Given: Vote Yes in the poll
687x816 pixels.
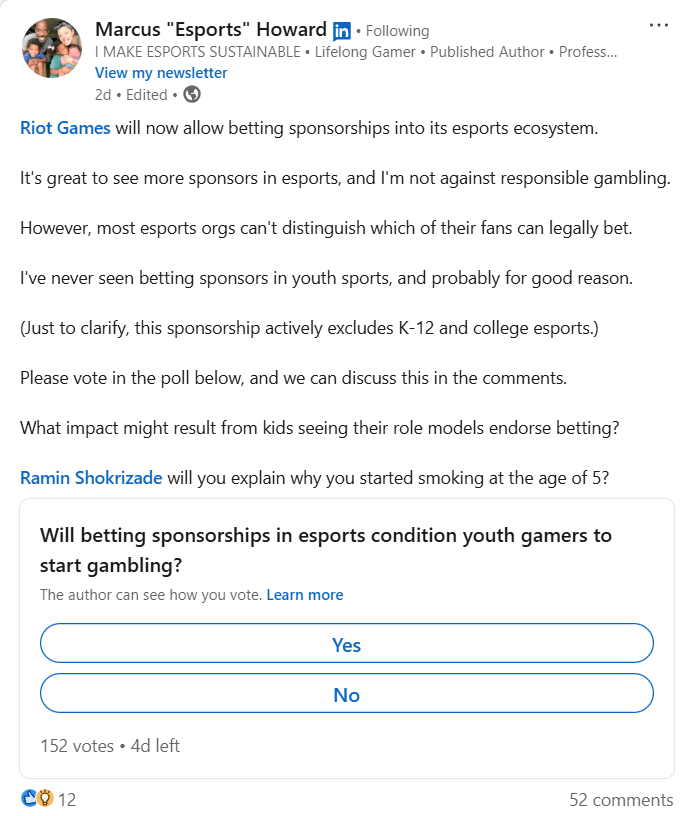Looking at the screenshot, I should click(347, 643).
